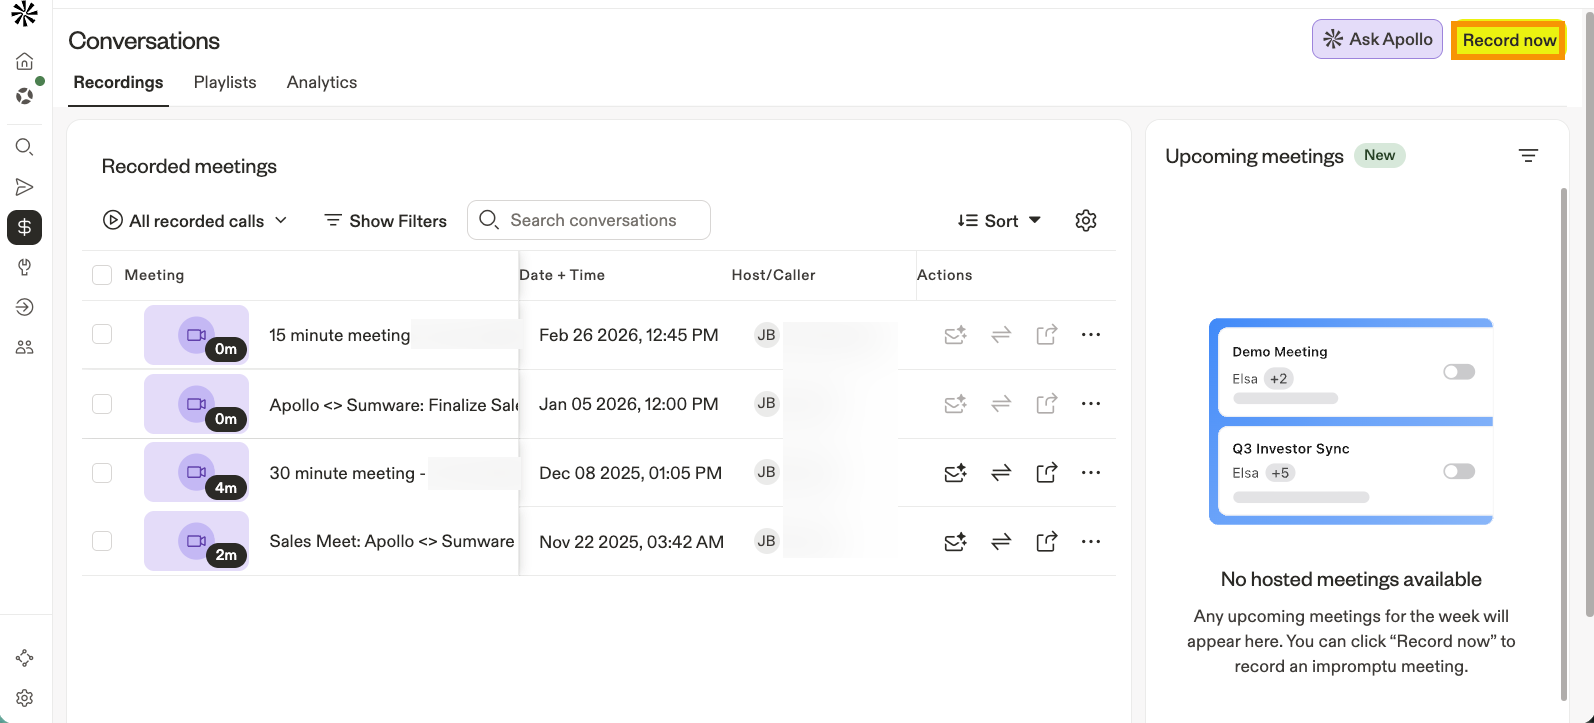Image resolution: width=1594 pixels, height=723 pixels.
Task: Toggle the Q3 Investor Sync switch
Action: pos(1459,471)
